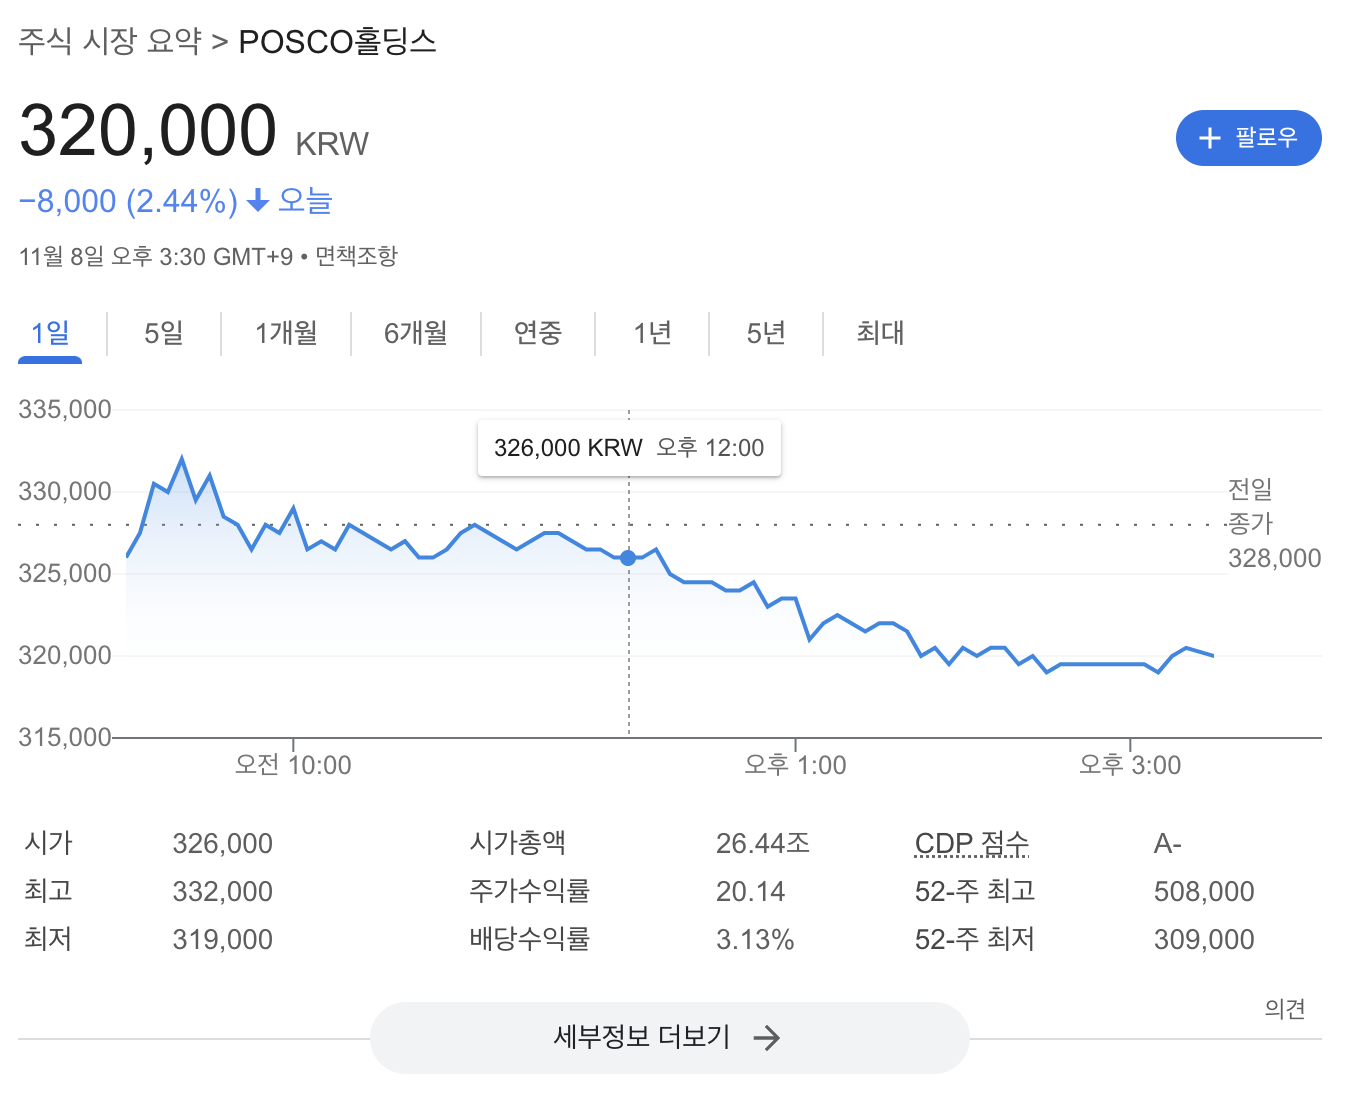This screenshot has height=1120, width=1370.
Task: Click the blue downward arrow indicator
Action: point(257,201)
